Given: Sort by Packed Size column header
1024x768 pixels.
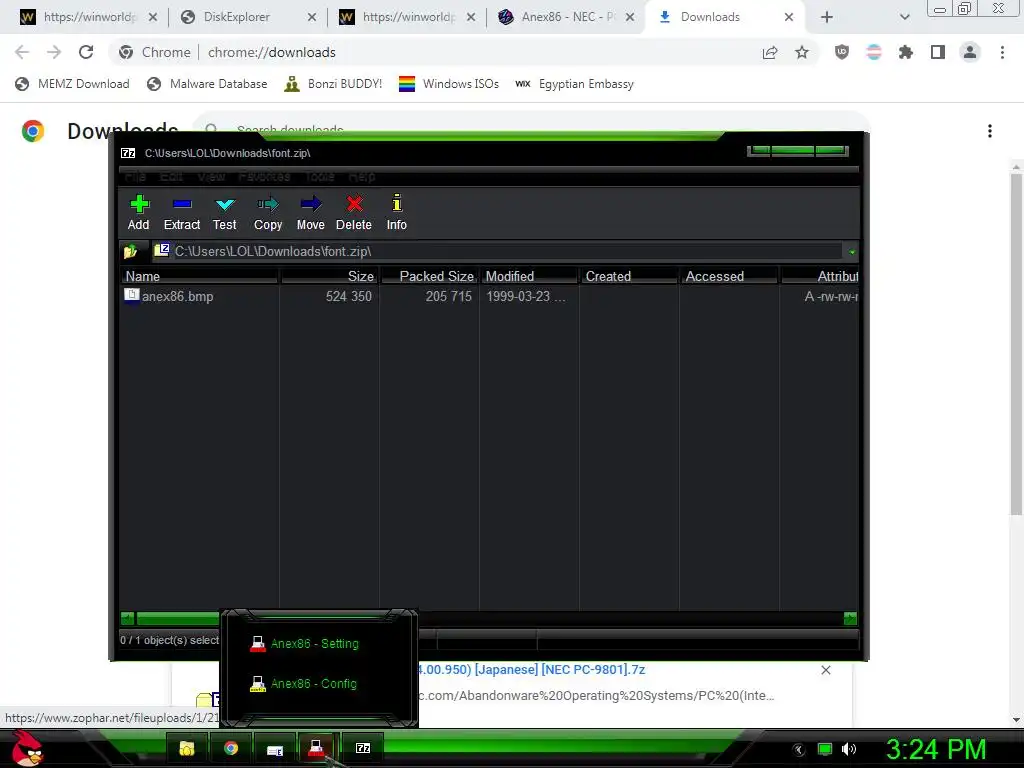Looking at the screenshot, I should [429, 276].
